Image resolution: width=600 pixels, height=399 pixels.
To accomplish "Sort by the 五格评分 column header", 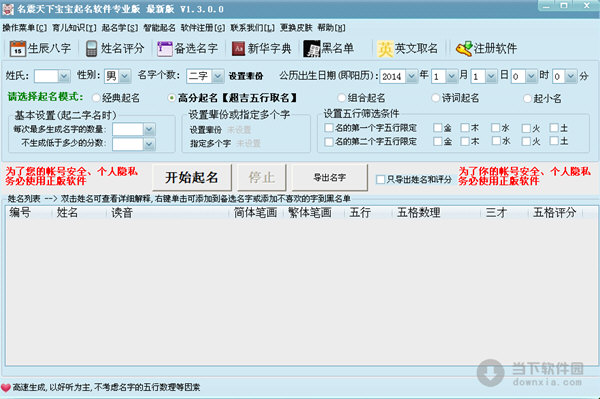I will point(555,213).
